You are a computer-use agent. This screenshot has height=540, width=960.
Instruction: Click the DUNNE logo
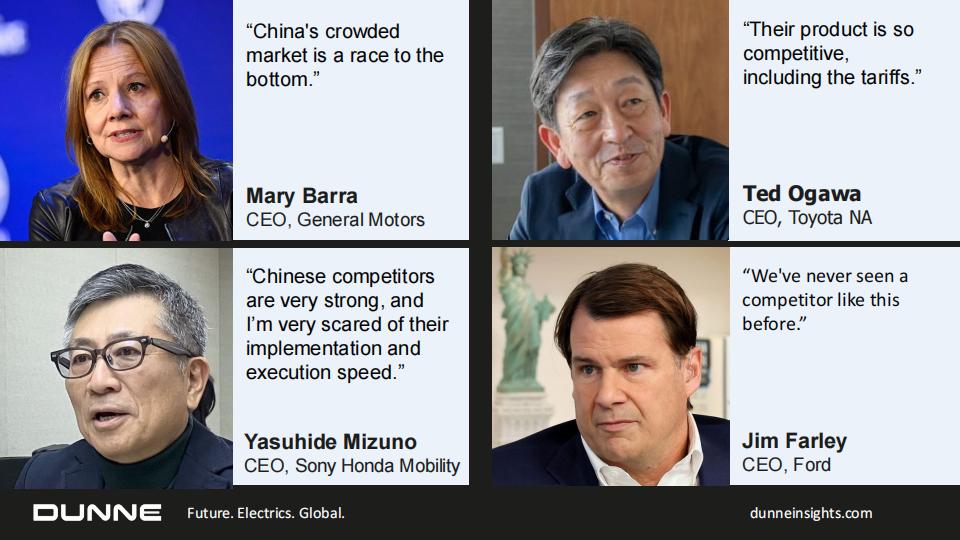click(x=97, y=512)
